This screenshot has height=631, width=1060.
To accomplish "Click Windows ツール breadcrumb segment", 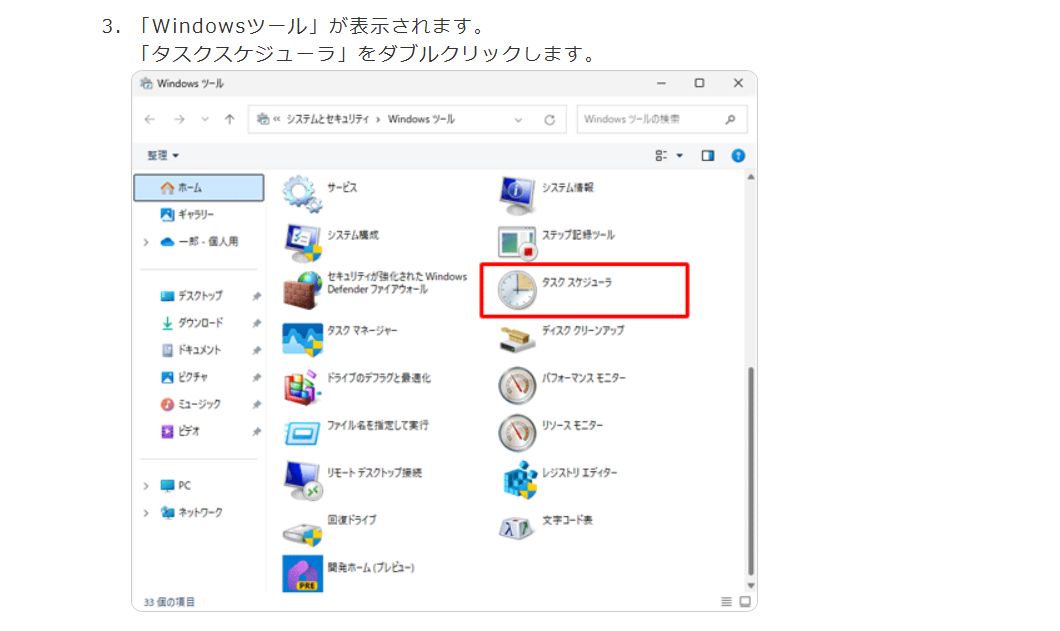I will tap(421, 120).
